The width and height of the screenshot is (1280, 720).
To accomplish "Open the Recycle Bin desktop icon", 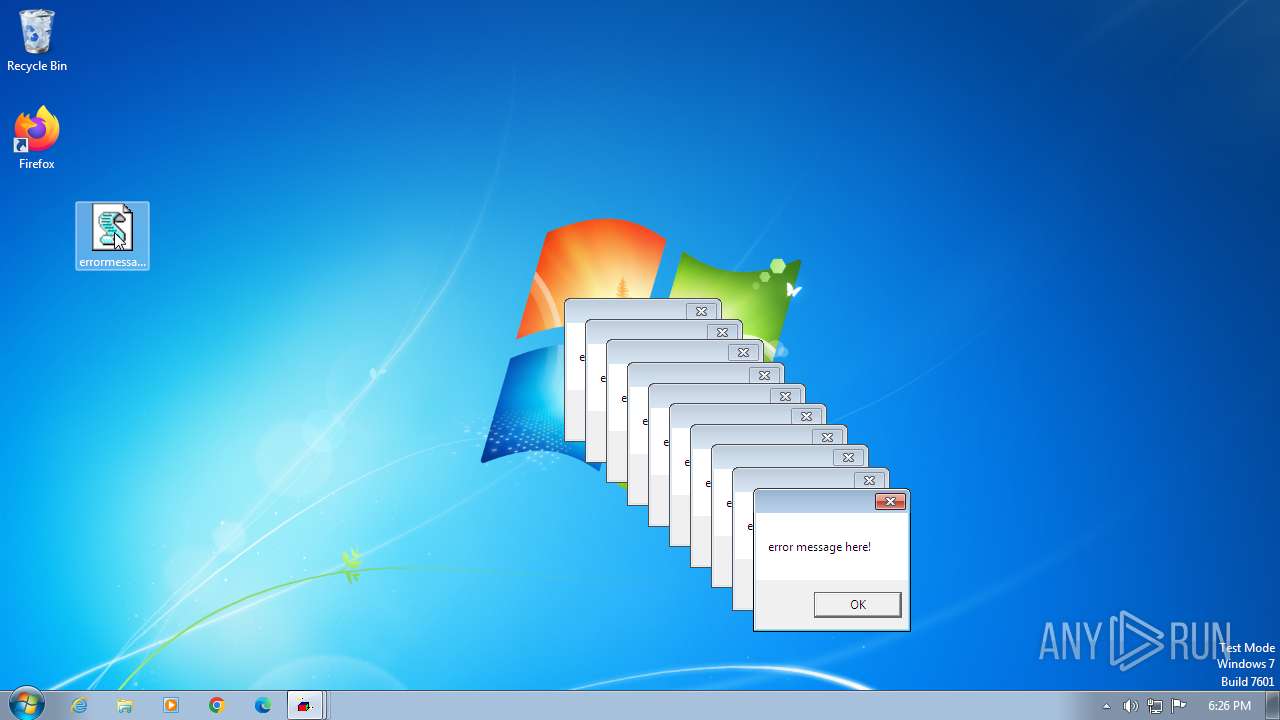I will click(x=37, y=40).
